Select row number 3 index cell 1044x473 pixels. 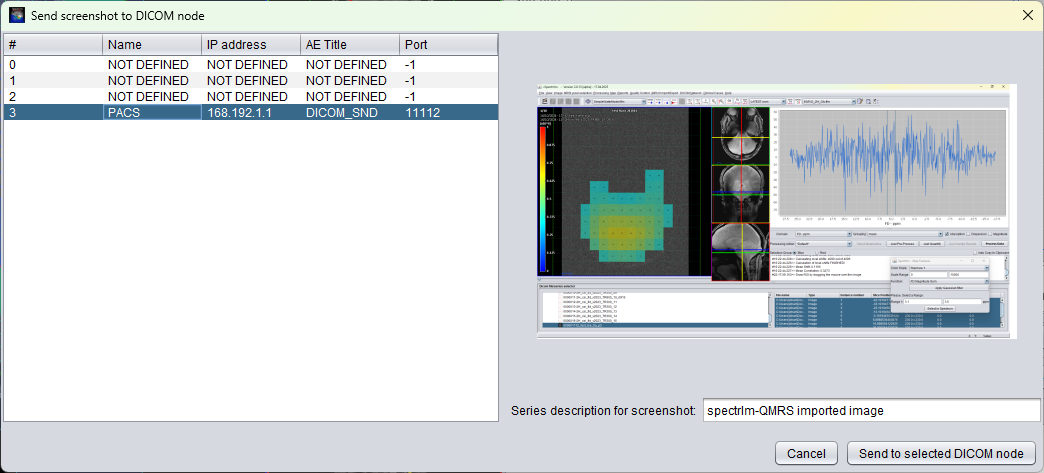pos(53,113)
